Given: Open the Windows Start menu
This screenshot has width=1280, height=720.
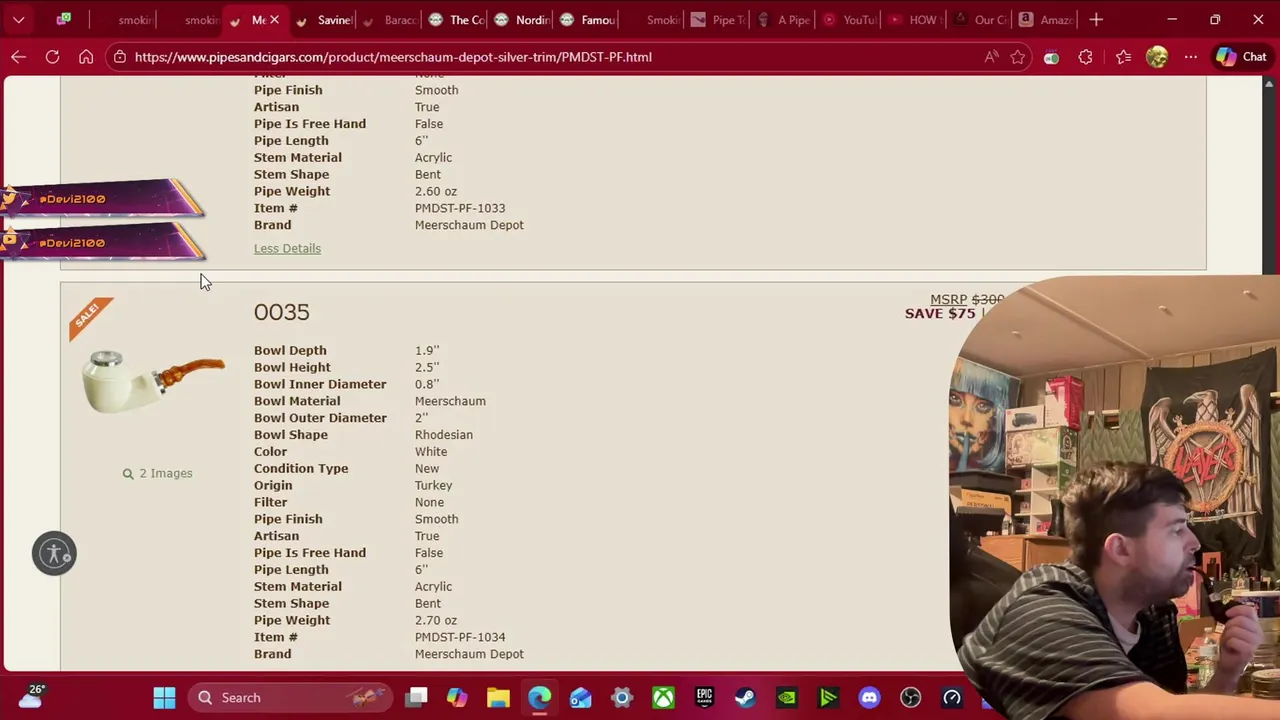Looking at the screenshot, I should [165, 697].
